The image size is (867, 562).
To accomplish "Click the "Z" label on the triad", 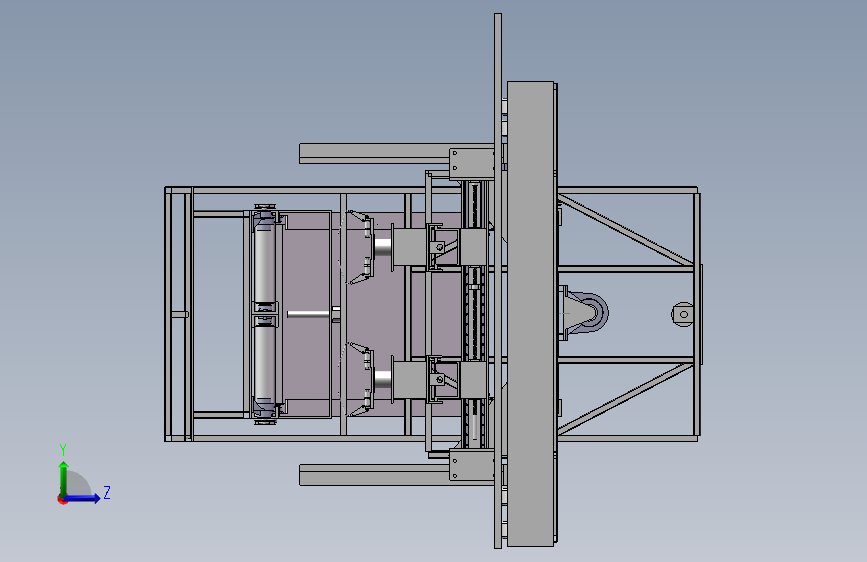I will (x=107, y=492).
